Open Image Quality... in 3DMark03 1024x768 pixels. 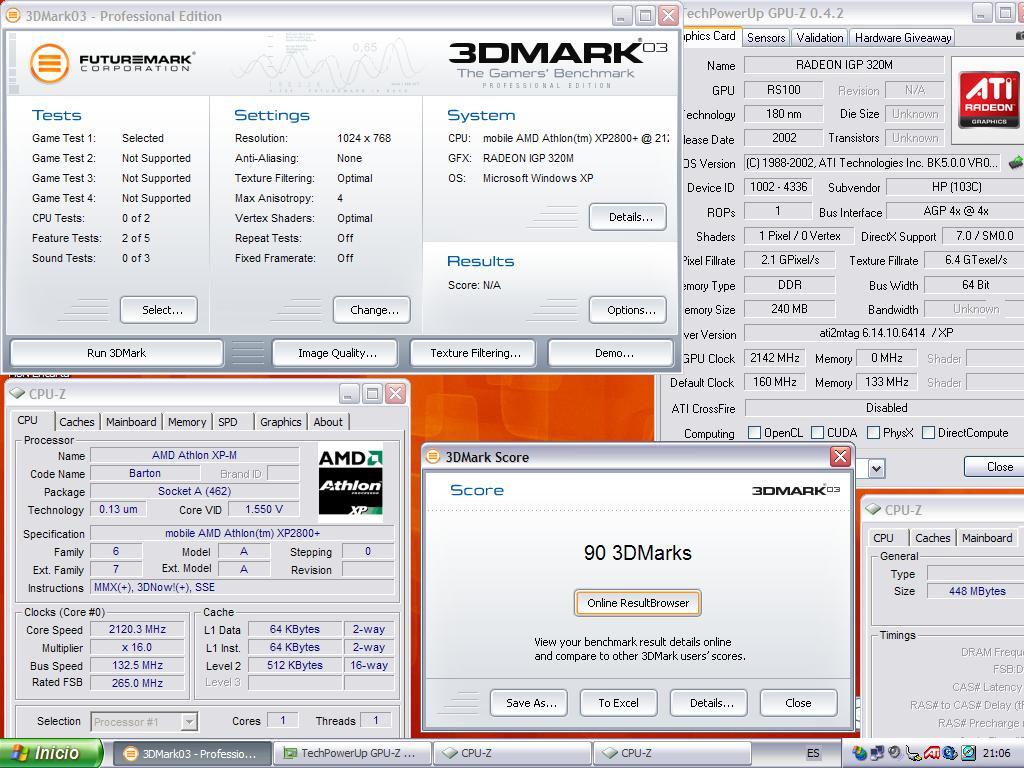coord(335,353)
